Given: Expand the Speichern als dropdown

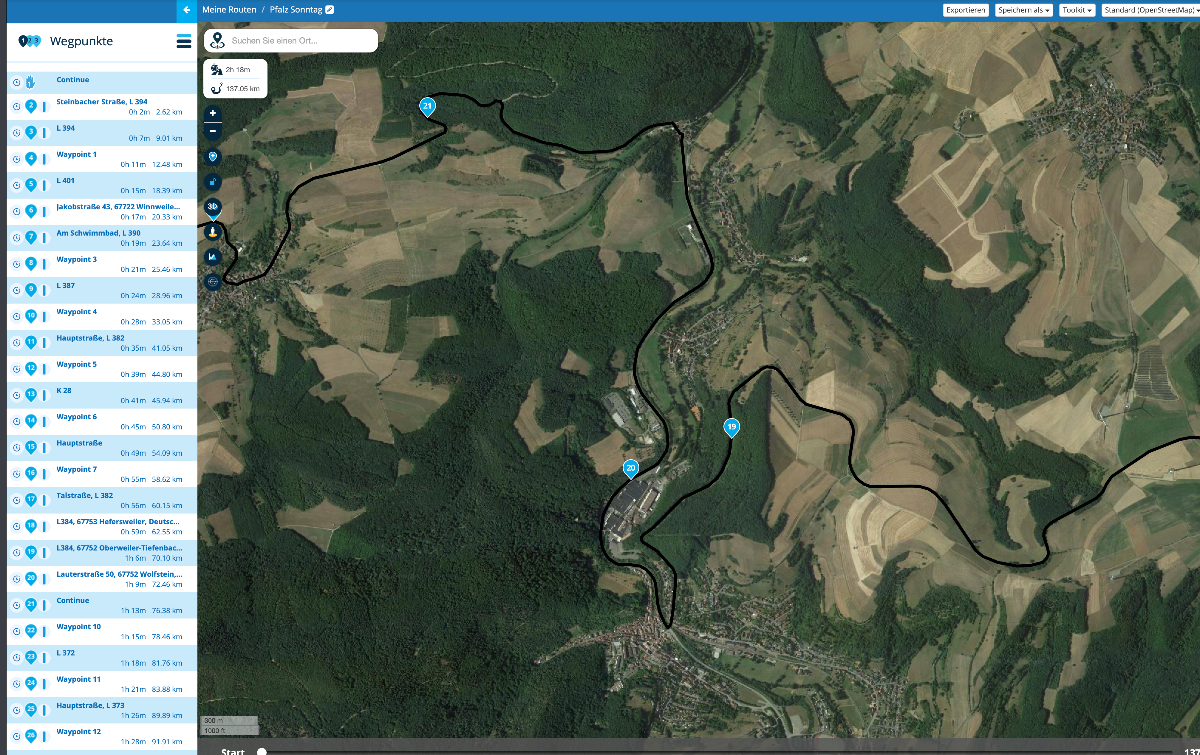Looking at the screenshot, I should pos(1024,9).
